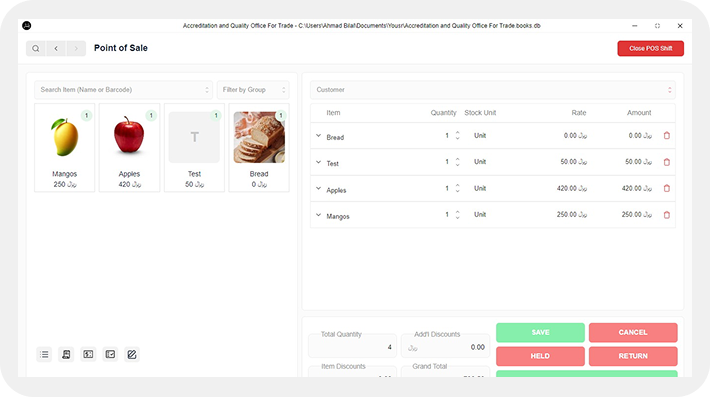710x397 pixels.
Task: Click the HELD button
Action: coord(540,356)
